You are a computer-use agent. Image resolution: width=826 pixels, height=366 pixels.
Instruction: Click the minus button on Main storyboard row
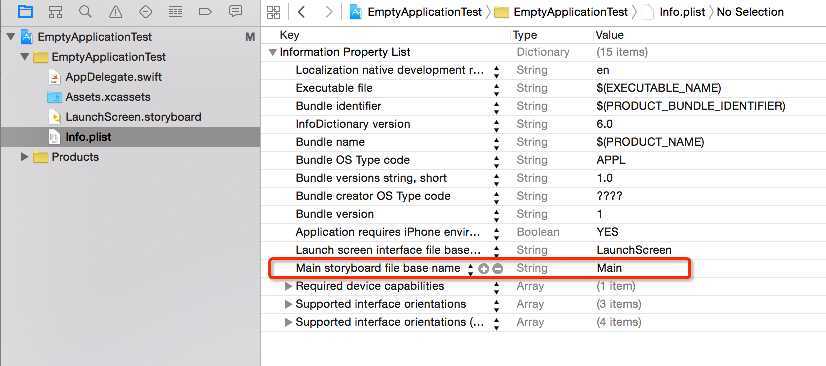pyautogui.click(x=497, y=269)
